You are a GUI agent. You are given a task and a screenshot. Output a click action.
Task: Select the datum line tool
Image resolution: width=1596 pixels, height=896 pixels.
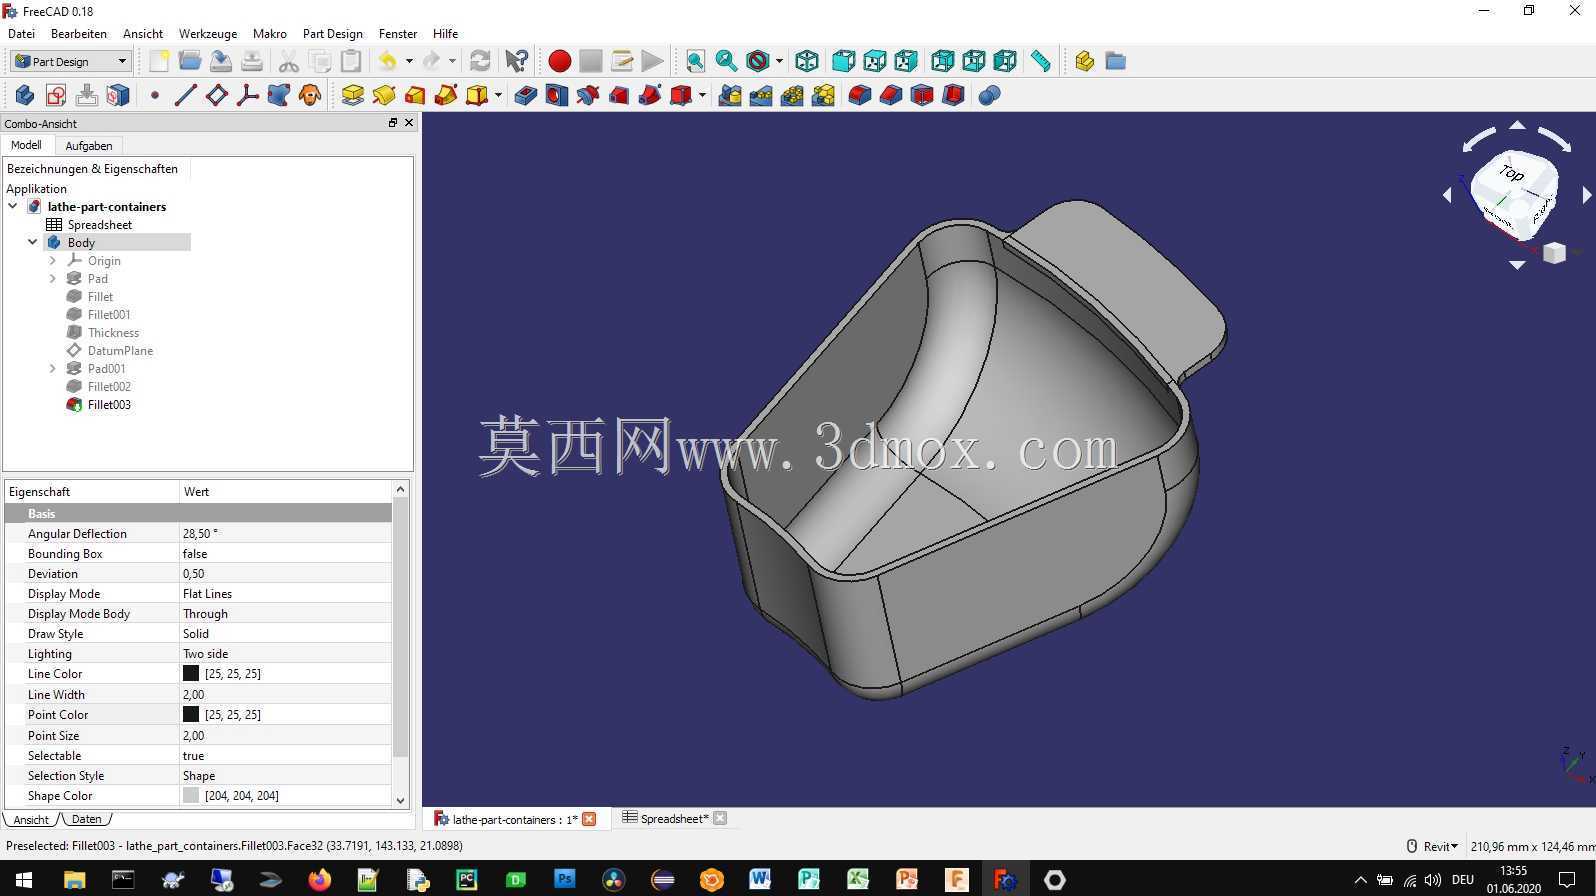tap(185, 95)
